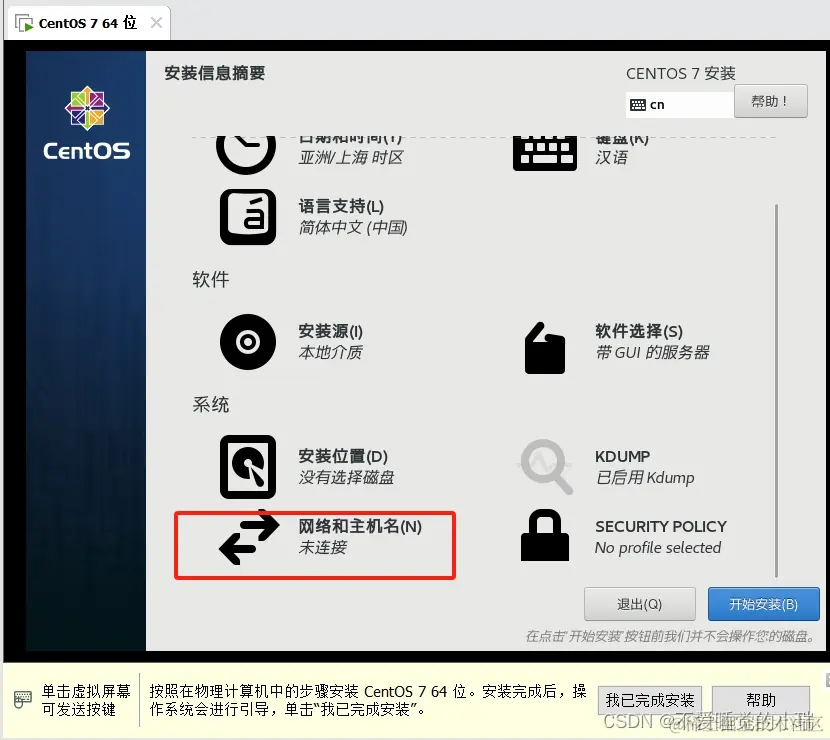Click VM tab icon for CentOS 7
This screenshot has height=740, width=830.
(x=24, y=23)
